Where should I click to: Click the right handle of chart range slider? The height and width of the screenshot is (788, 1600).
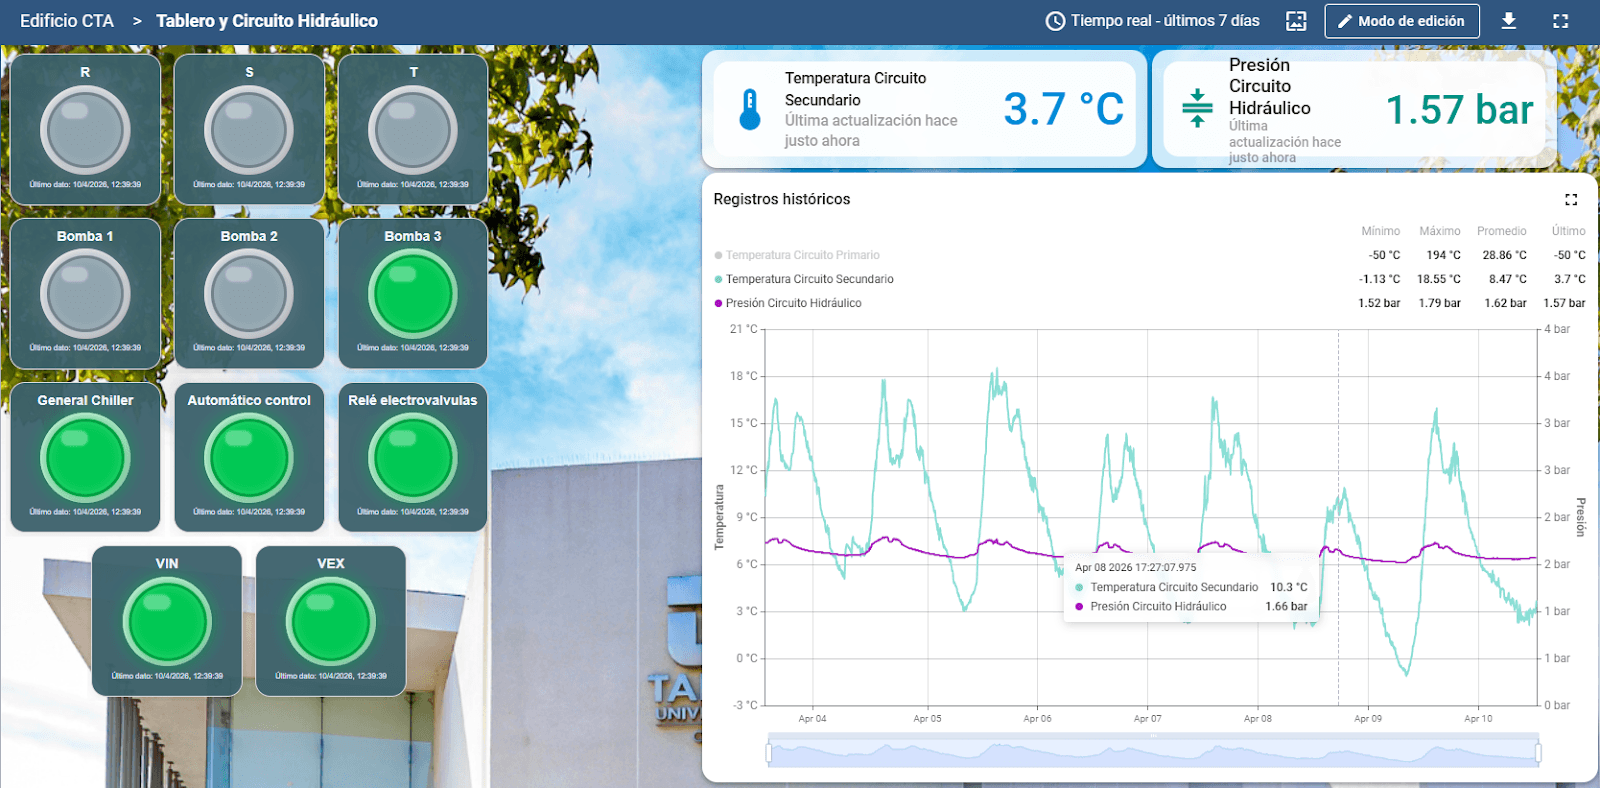coord(1538,752)
